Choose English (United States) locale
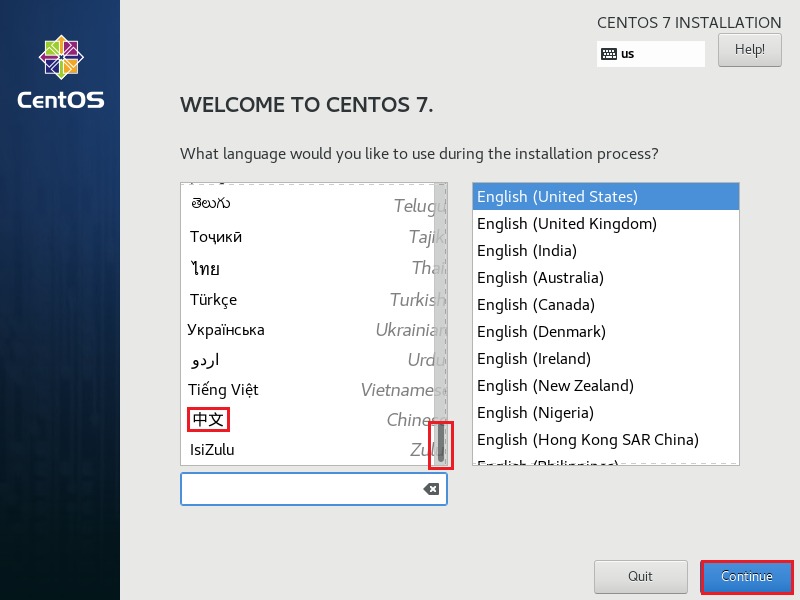The width and height of the screenshot is (800, 600). tap(606, 196)
